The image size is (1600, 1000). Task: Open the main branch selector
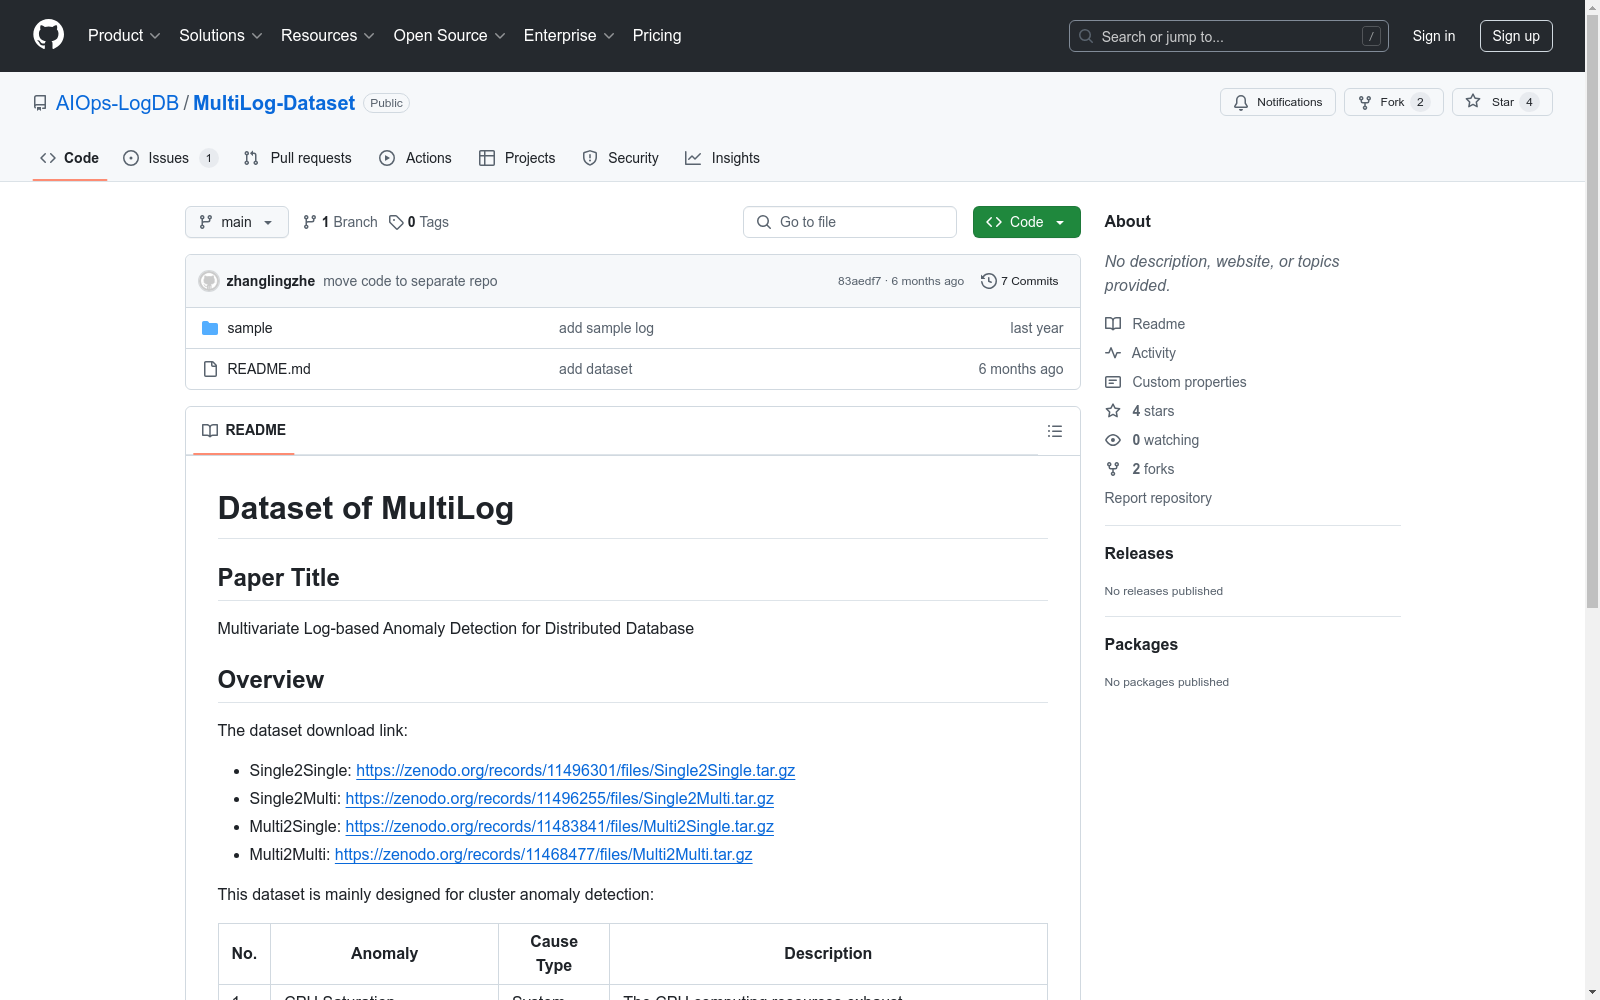[236, 222]
